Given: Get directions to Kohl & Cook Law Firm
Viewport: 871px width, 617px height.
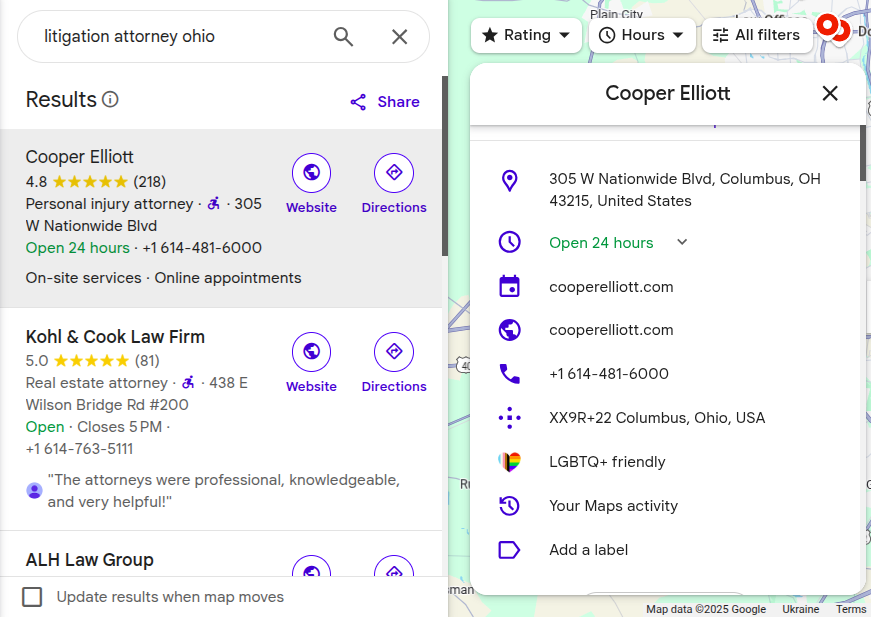Looking at the screenshot, I should coord(394,352).
